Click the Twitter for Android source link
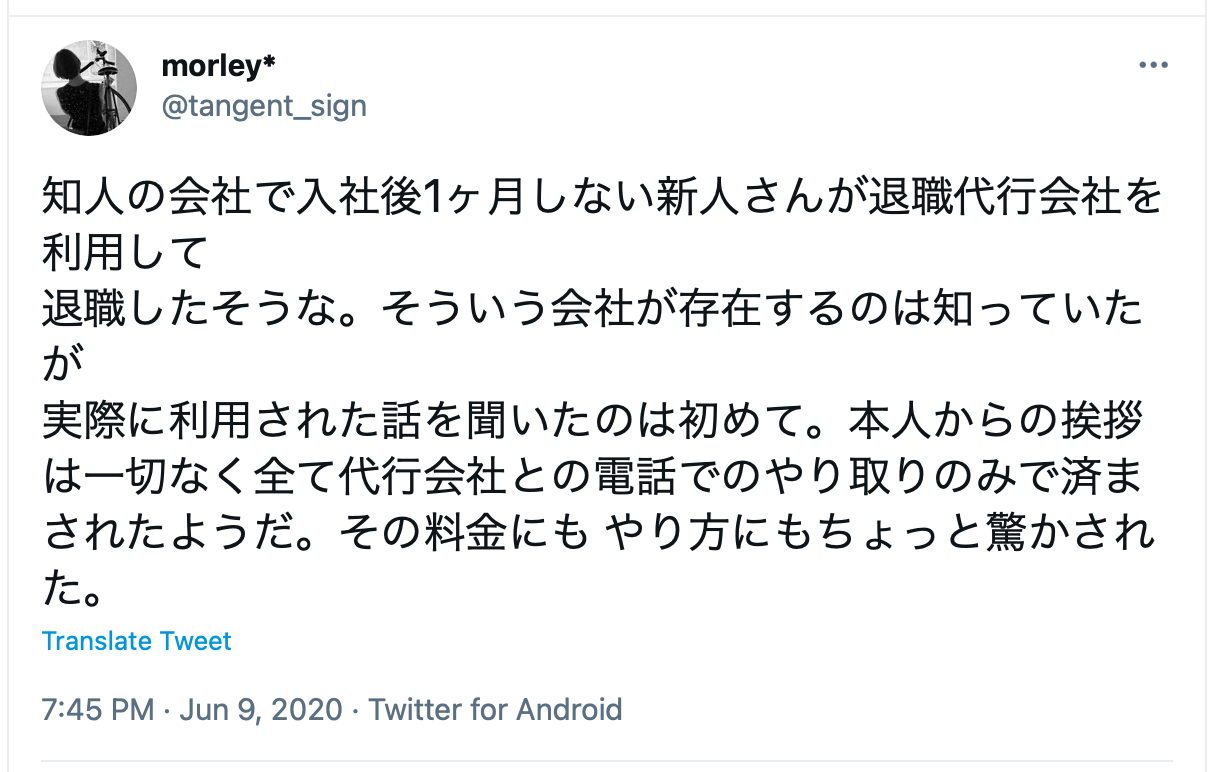Viewport: 1220px width, 772px height. (496, 710)
